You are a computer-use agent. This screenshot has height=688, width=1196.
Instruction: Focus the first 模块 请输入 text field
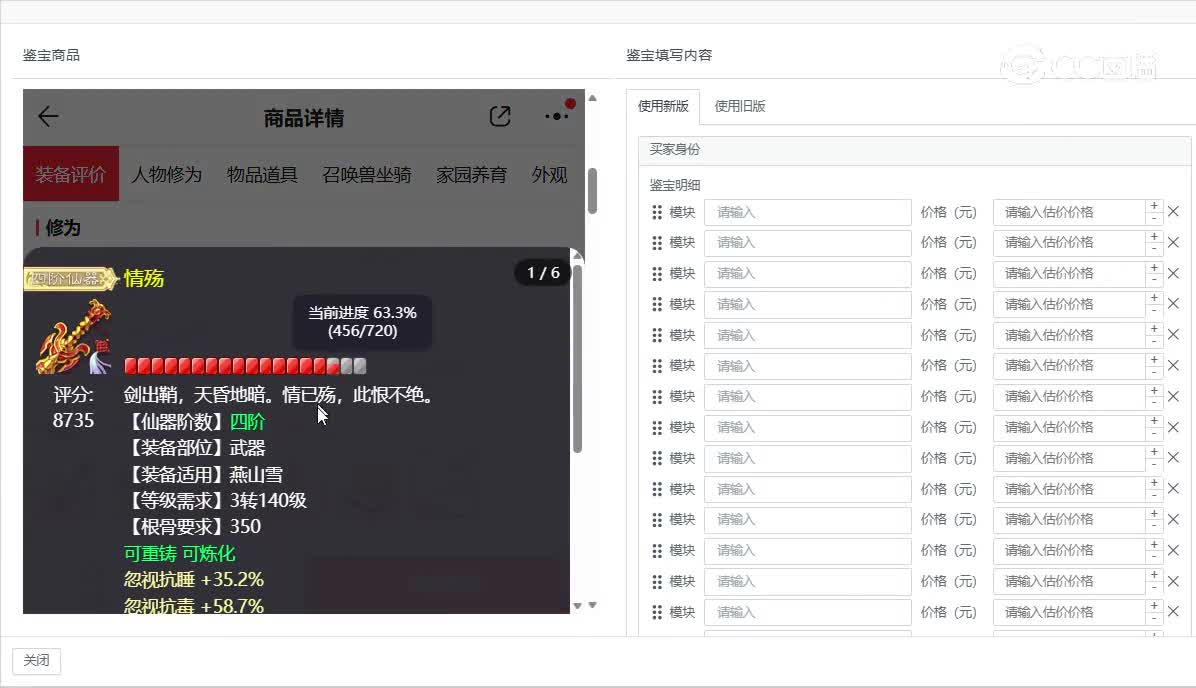point(808,212)
